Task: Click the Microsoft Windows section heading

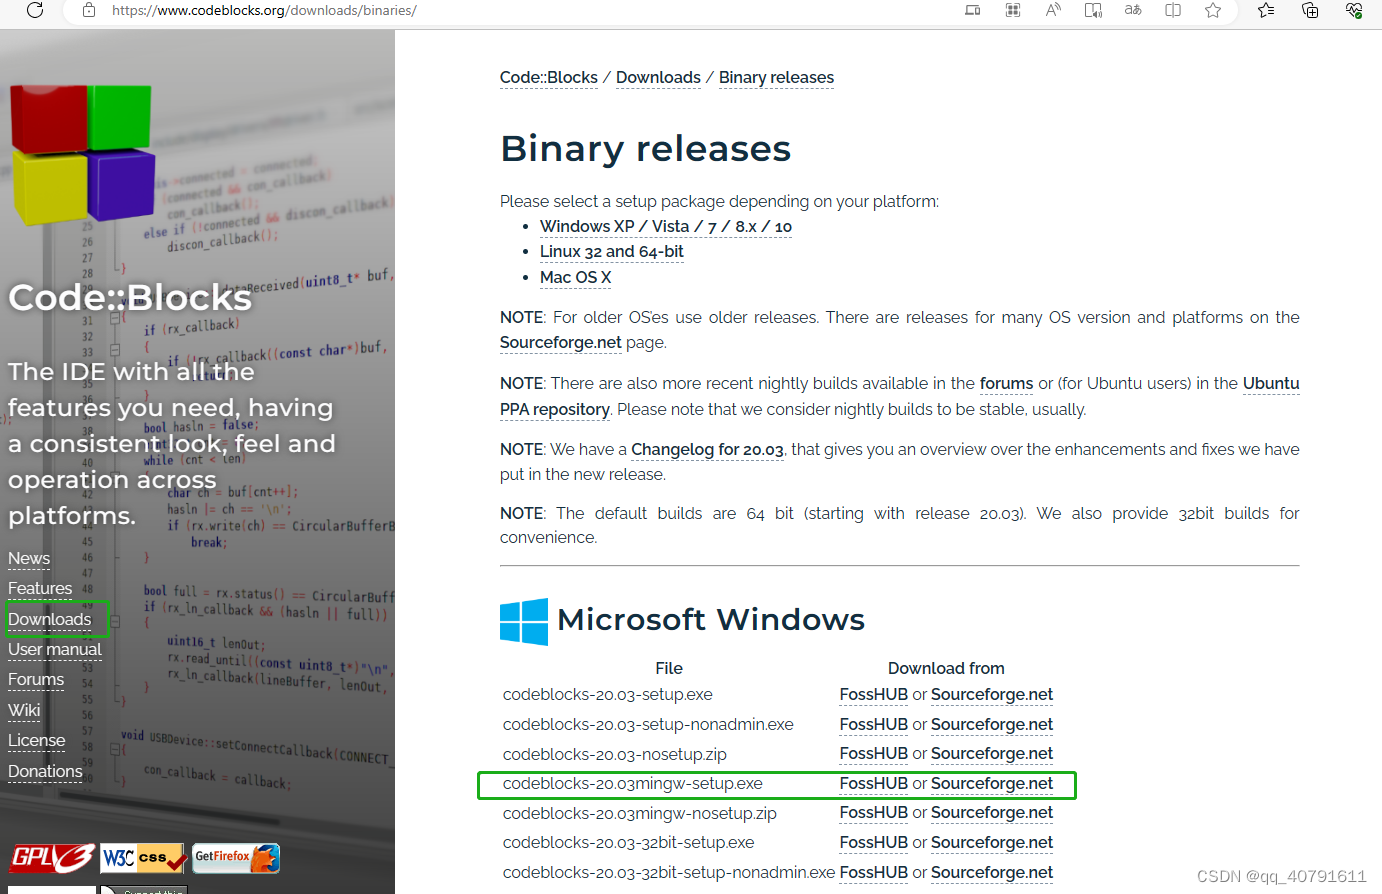Action: [711, 619]
